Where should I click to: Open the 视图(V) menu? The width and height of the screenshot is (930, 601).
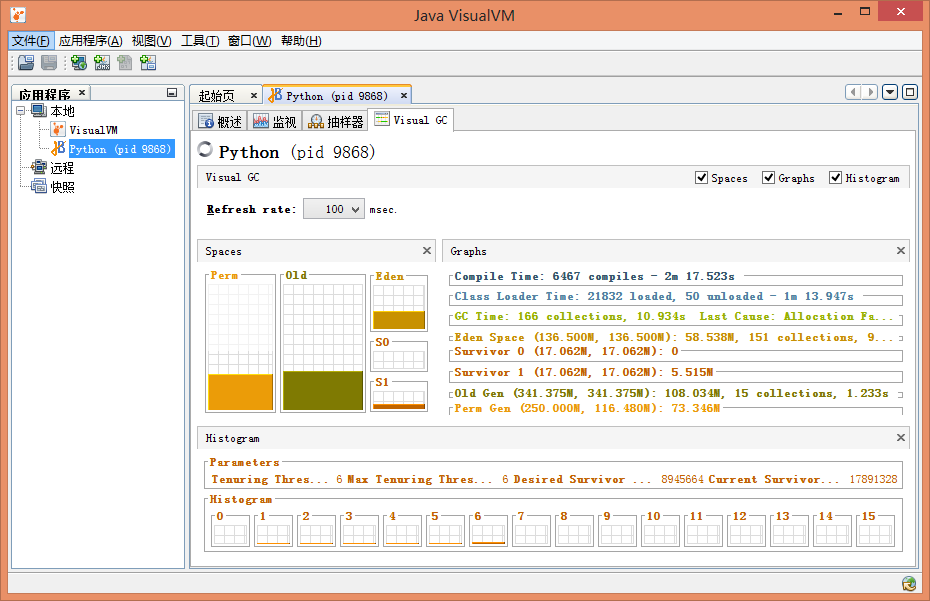click(152, 40)
